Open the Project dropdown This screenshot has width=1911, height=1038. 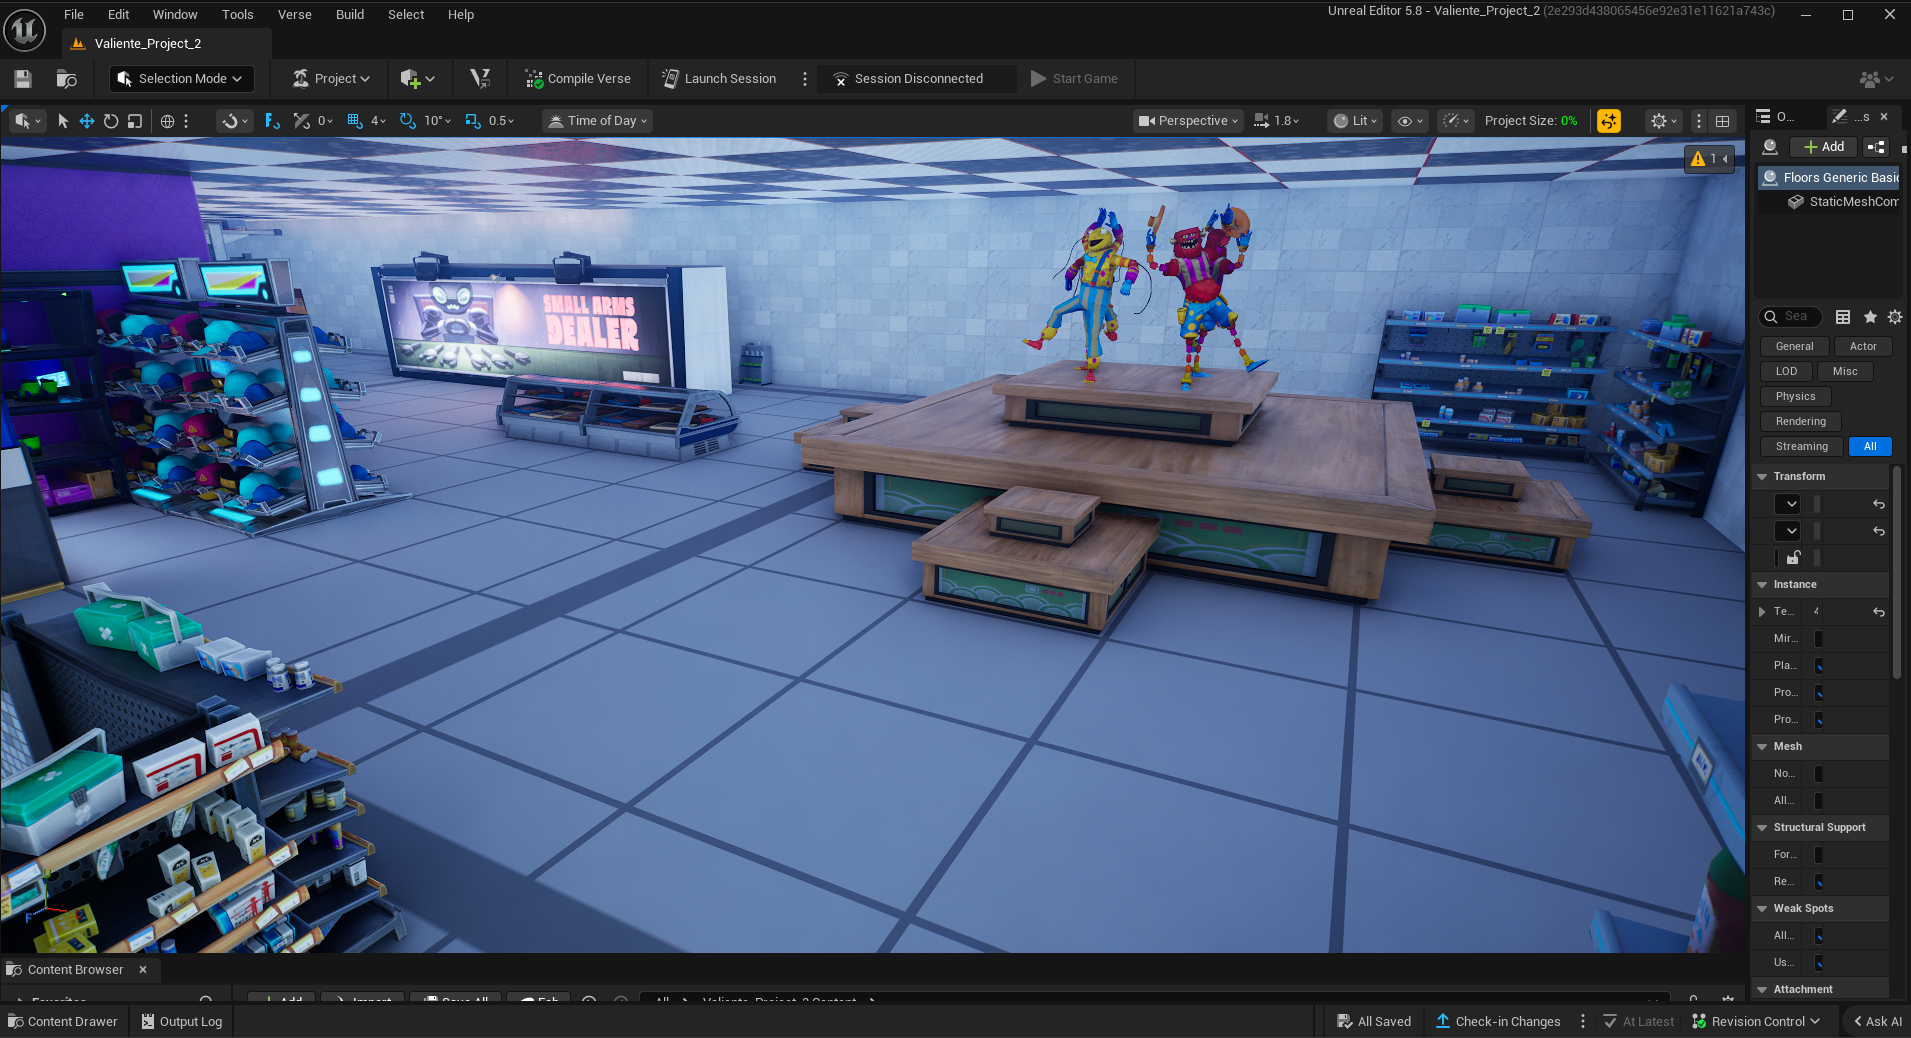click(x=331, y=79)
